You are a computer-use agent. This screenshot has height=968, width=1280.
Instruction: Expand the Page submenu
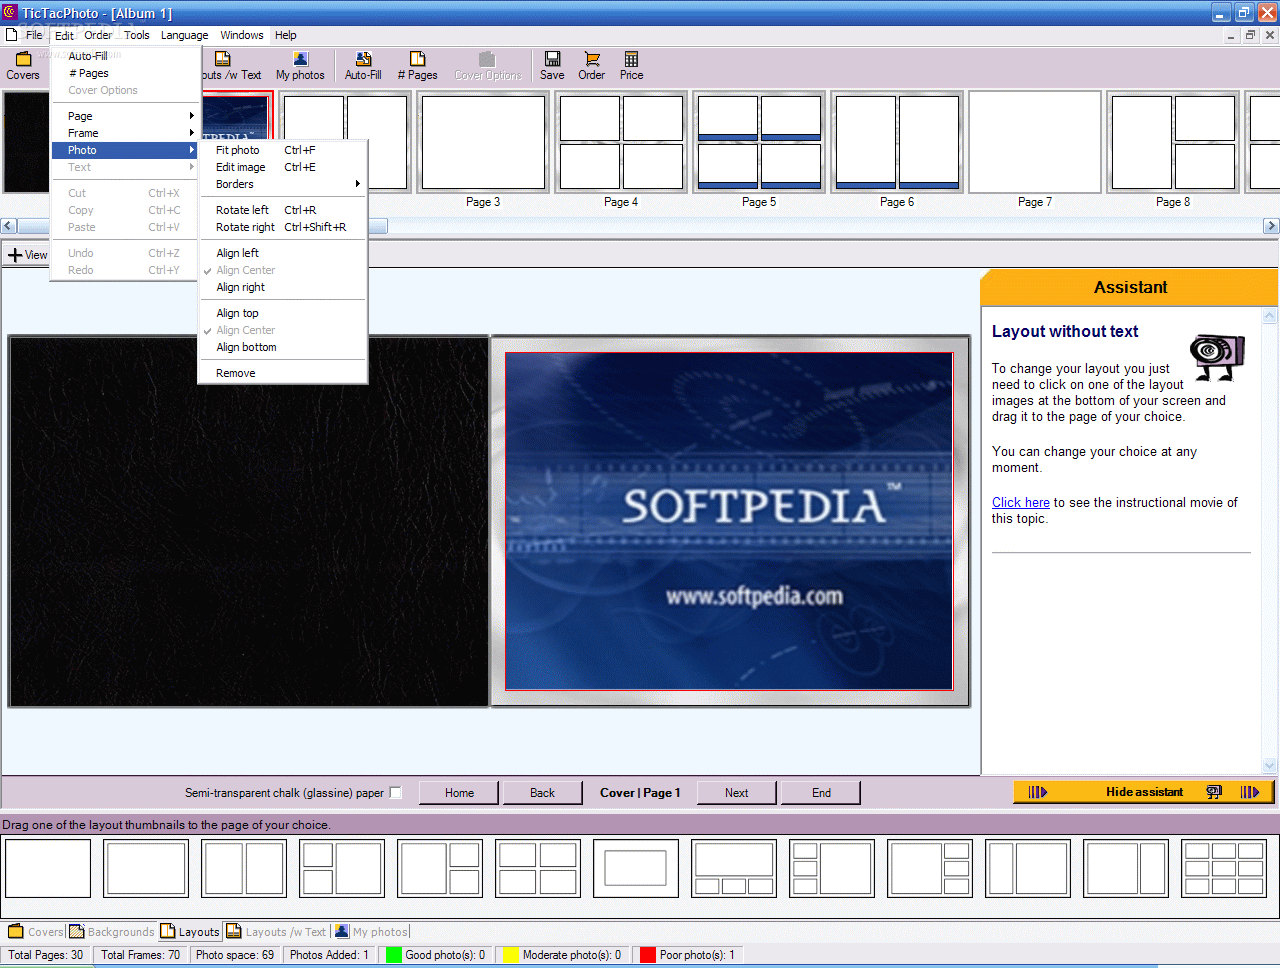coord(125,116)
